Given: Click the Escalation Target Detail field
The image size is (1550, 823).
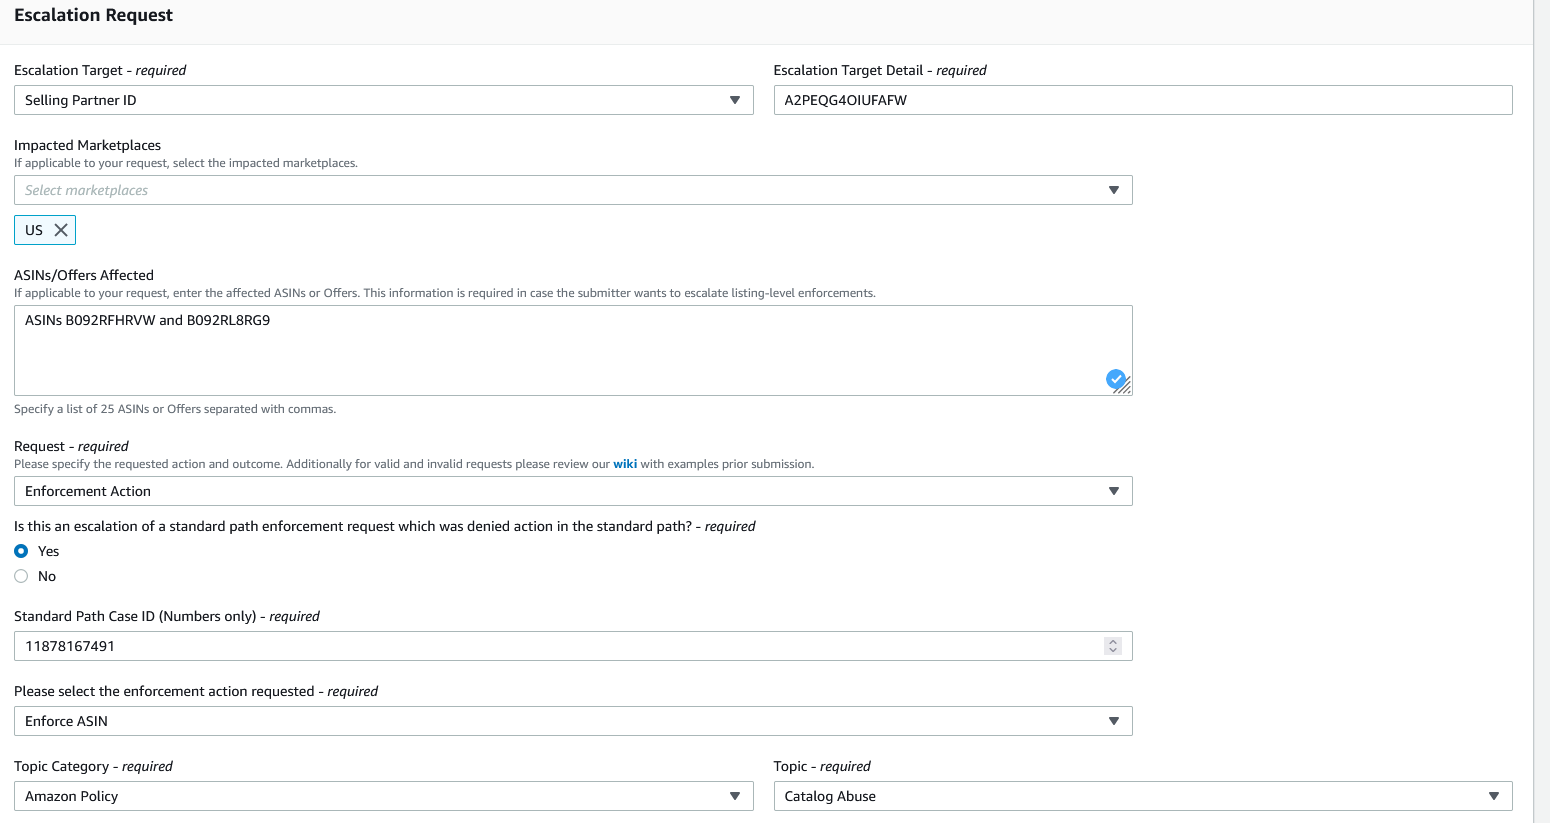Looking at the screenshot, I should (1142, 100).
